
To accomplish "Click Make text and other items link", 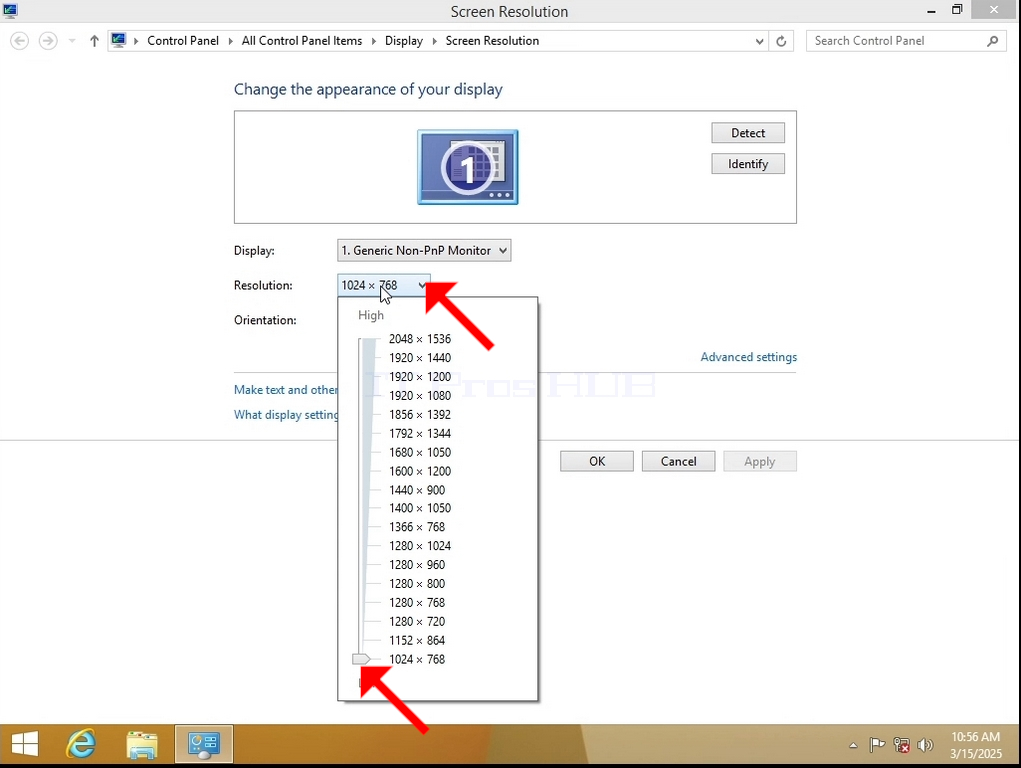I will (286, 390).
